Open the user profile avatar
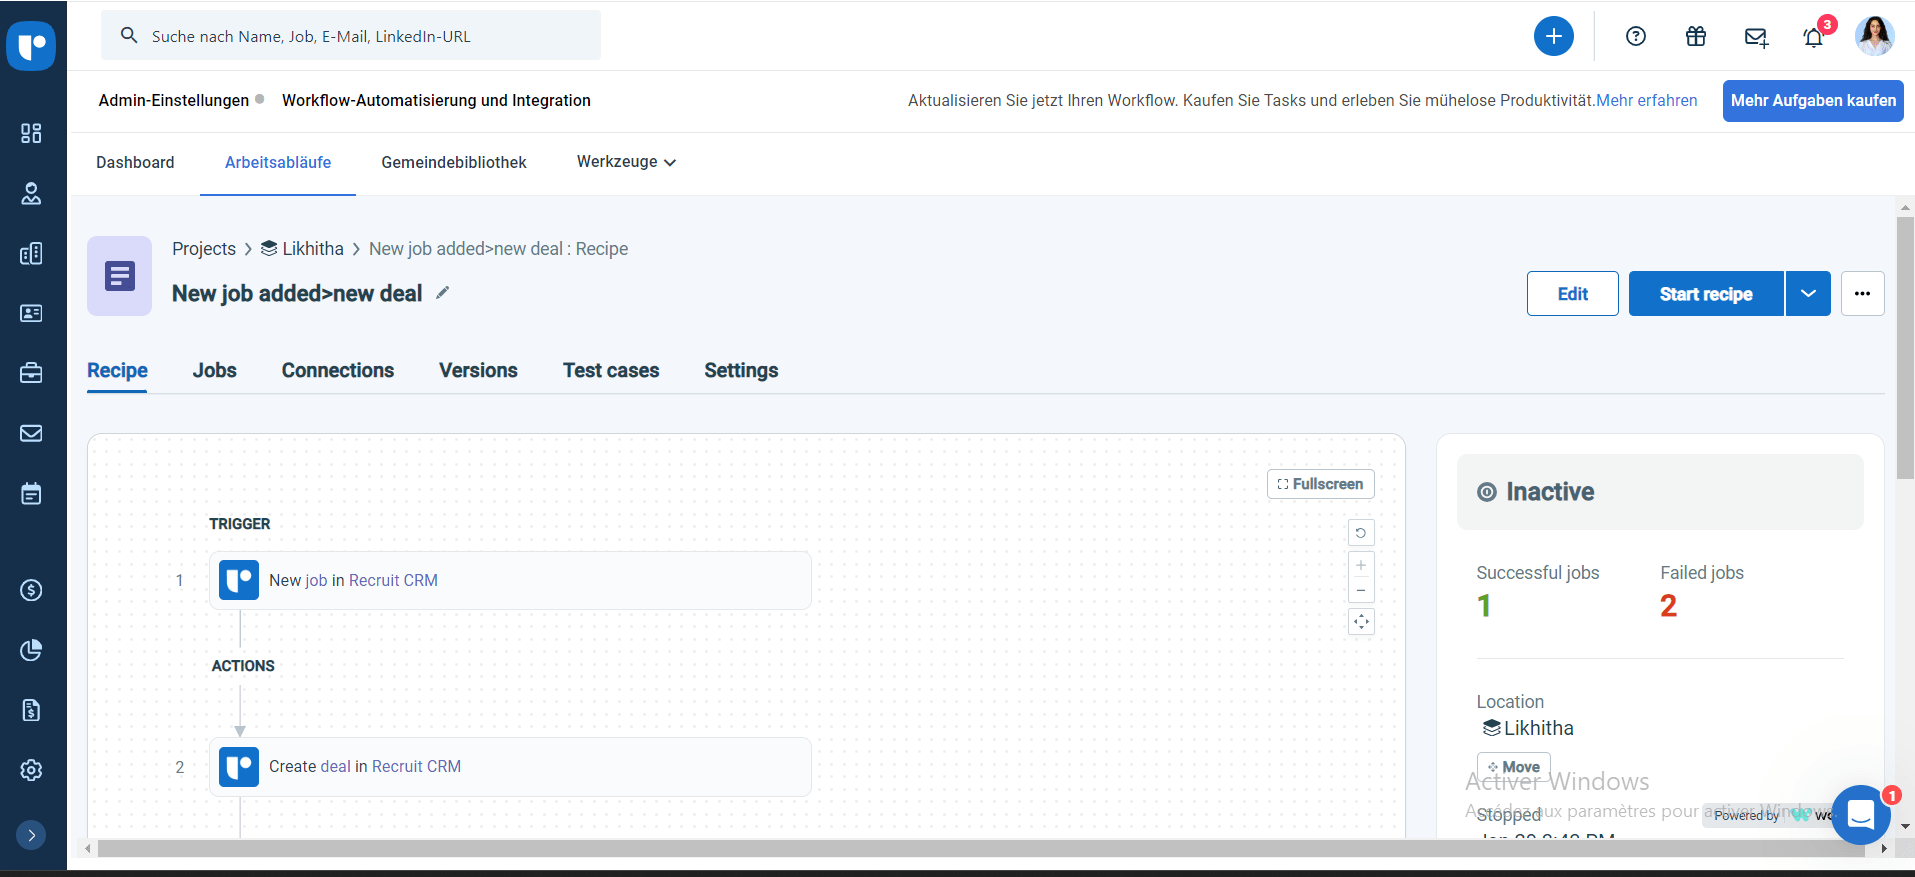 1874,36
